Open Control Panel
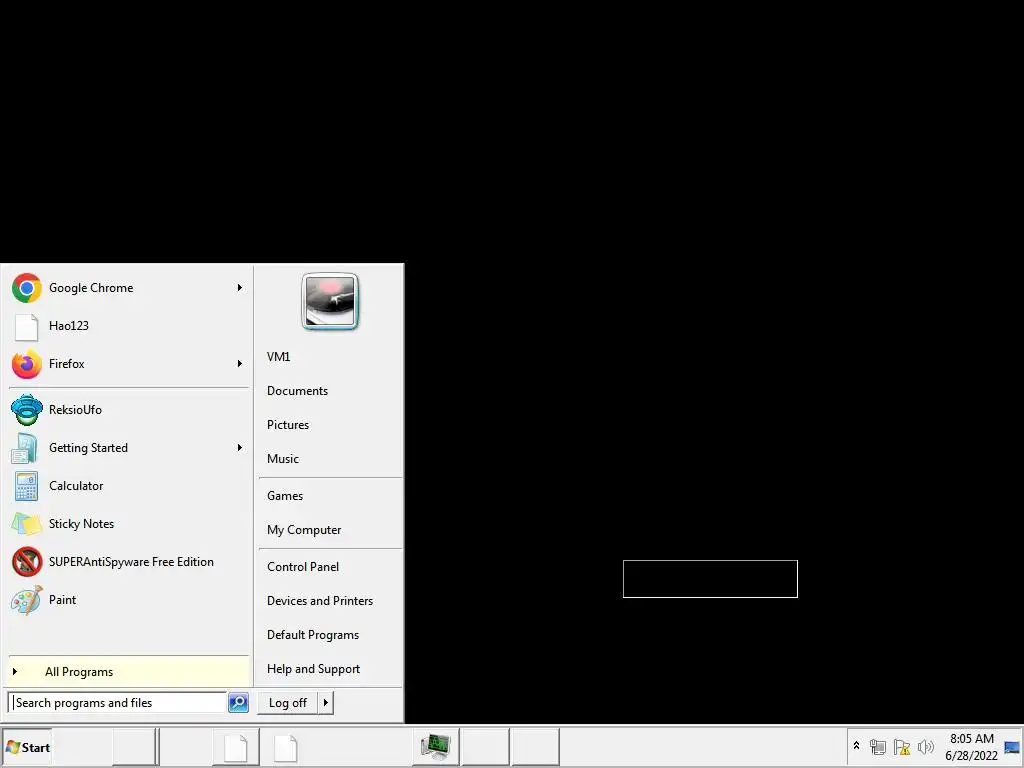The height and width of the screenshot is (768, 1024). 302,567
